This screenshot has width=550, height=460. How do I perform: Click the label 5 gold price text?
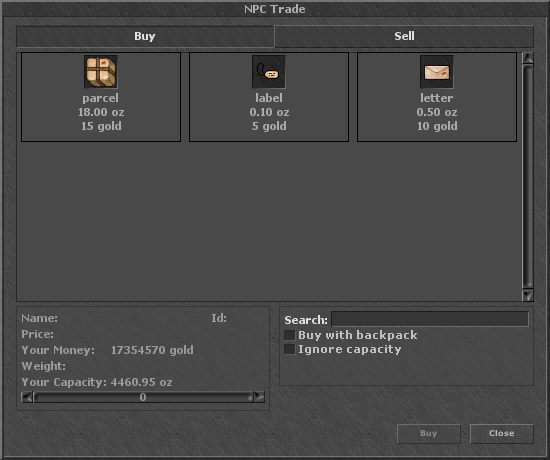[269, 126]
